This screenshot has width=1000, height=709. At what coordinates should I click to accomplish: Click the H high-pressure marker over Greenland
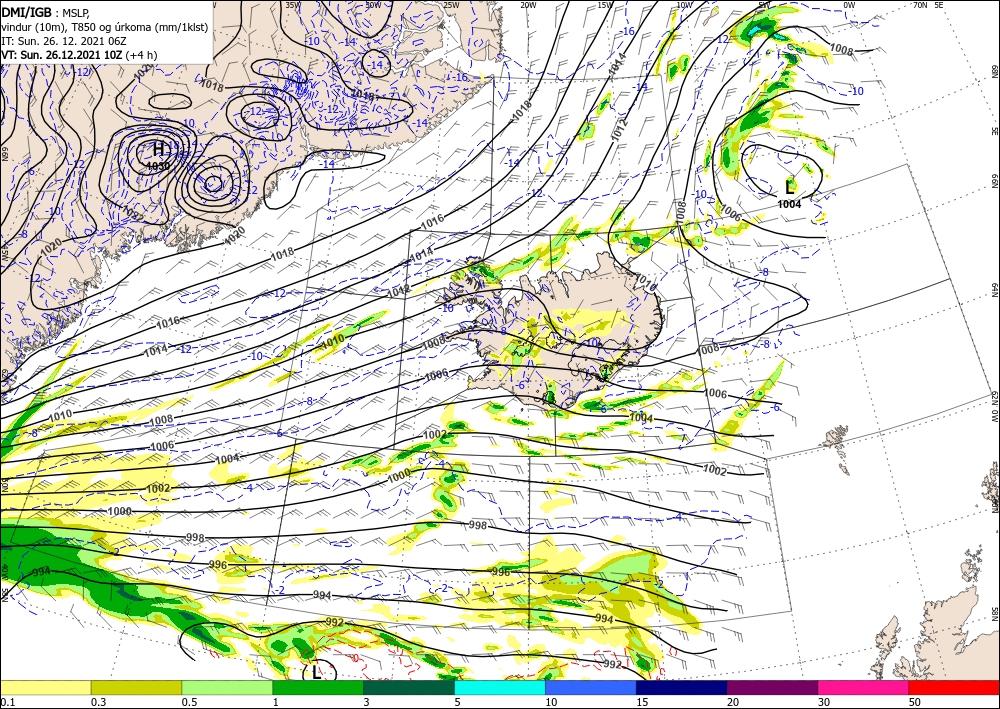coord(158,150)
